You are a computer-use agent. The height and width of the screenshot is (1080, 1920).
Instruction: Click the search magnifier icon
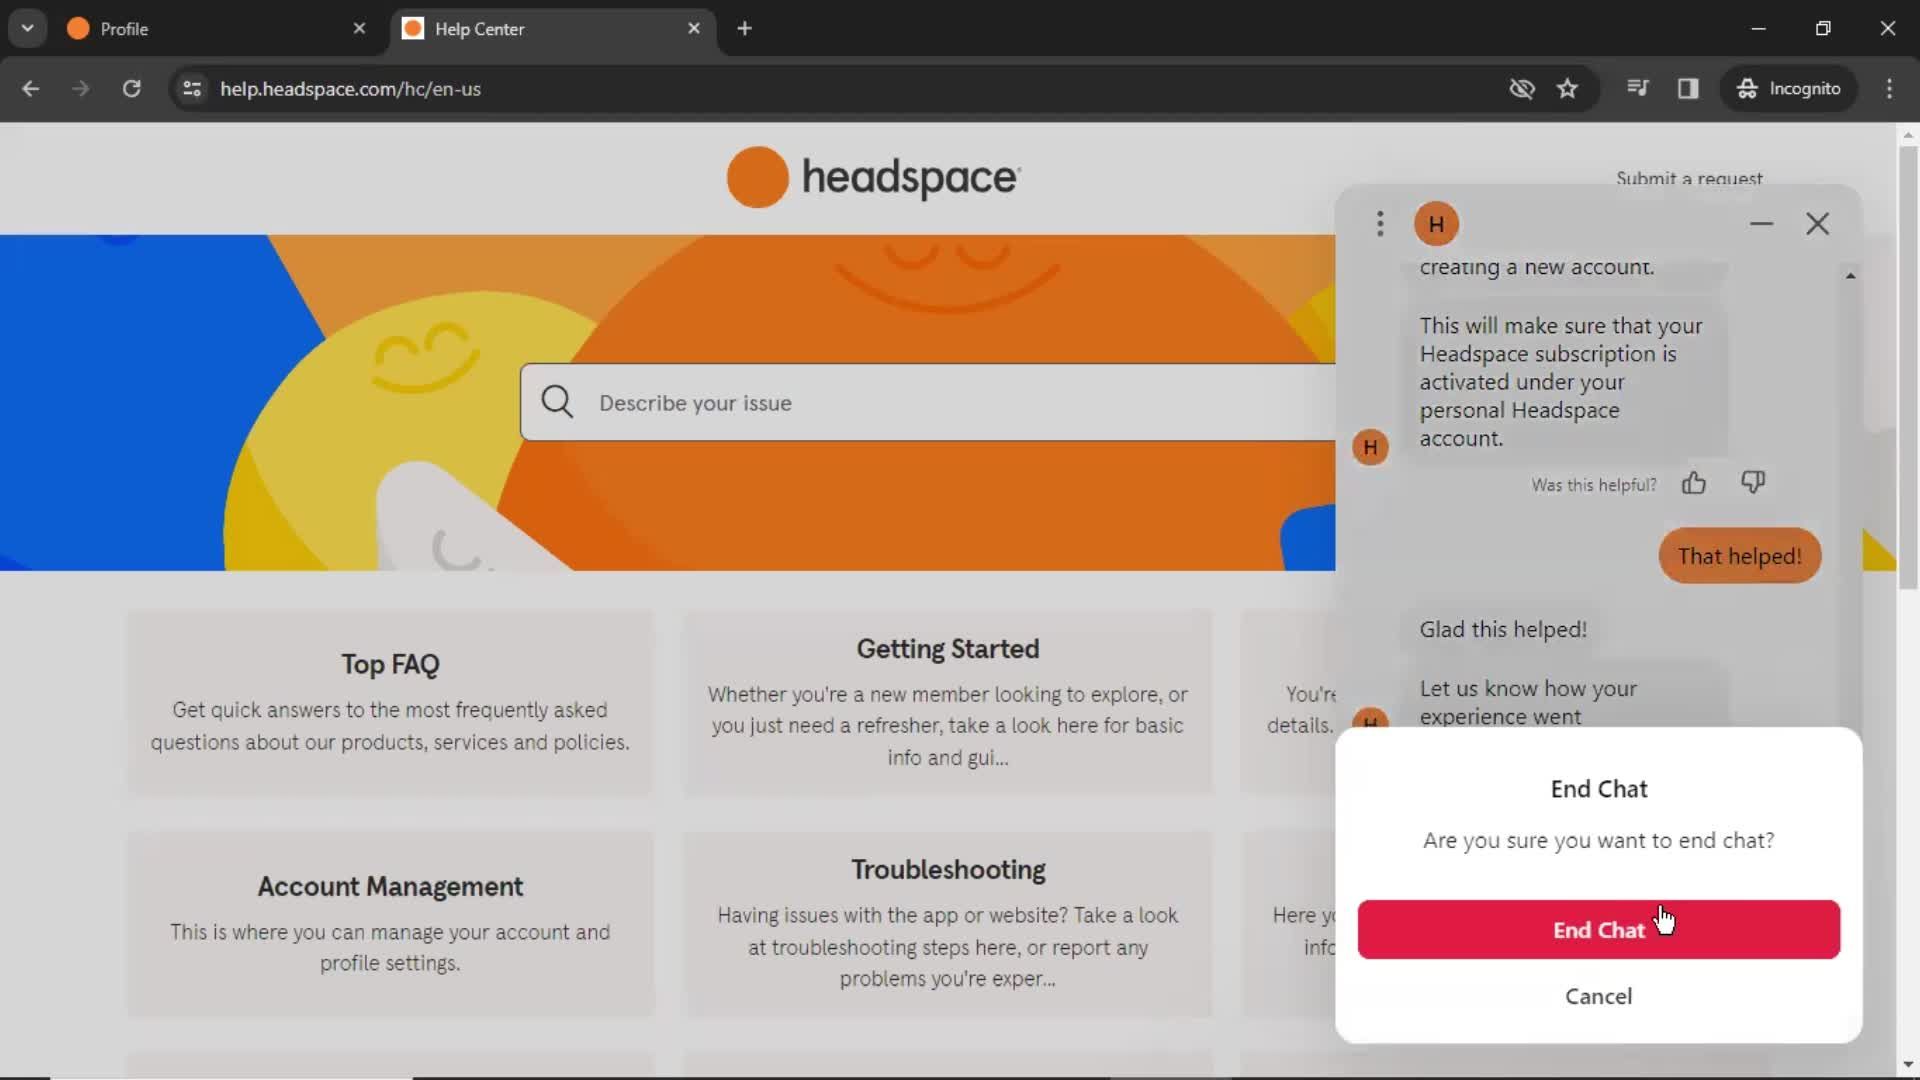point(557,402)
